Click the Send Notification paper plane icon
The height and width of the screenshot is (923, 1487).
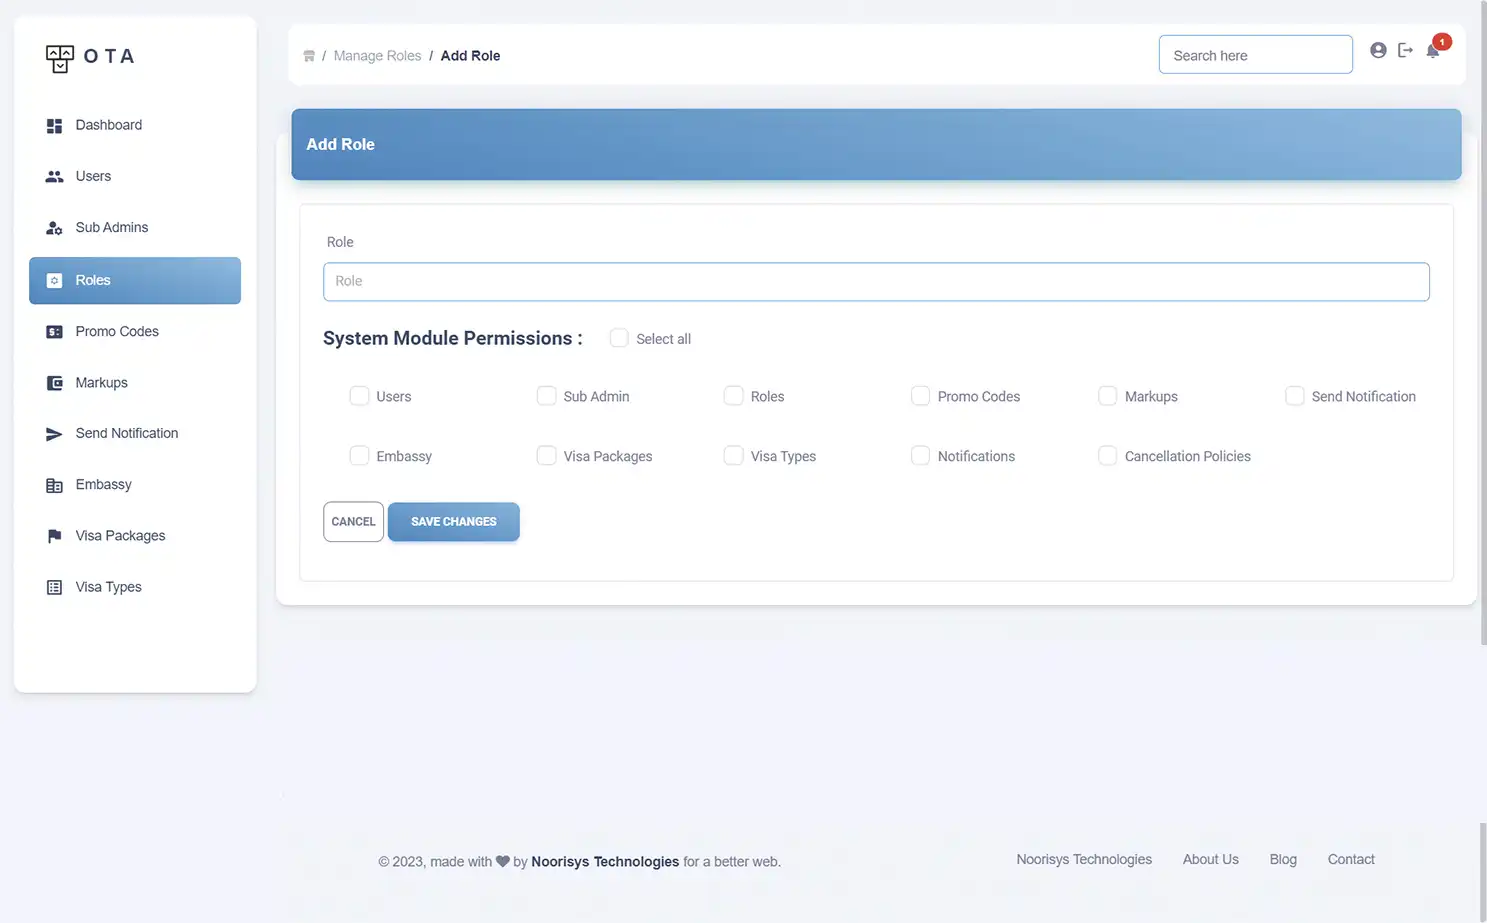(x=54, y=434)
